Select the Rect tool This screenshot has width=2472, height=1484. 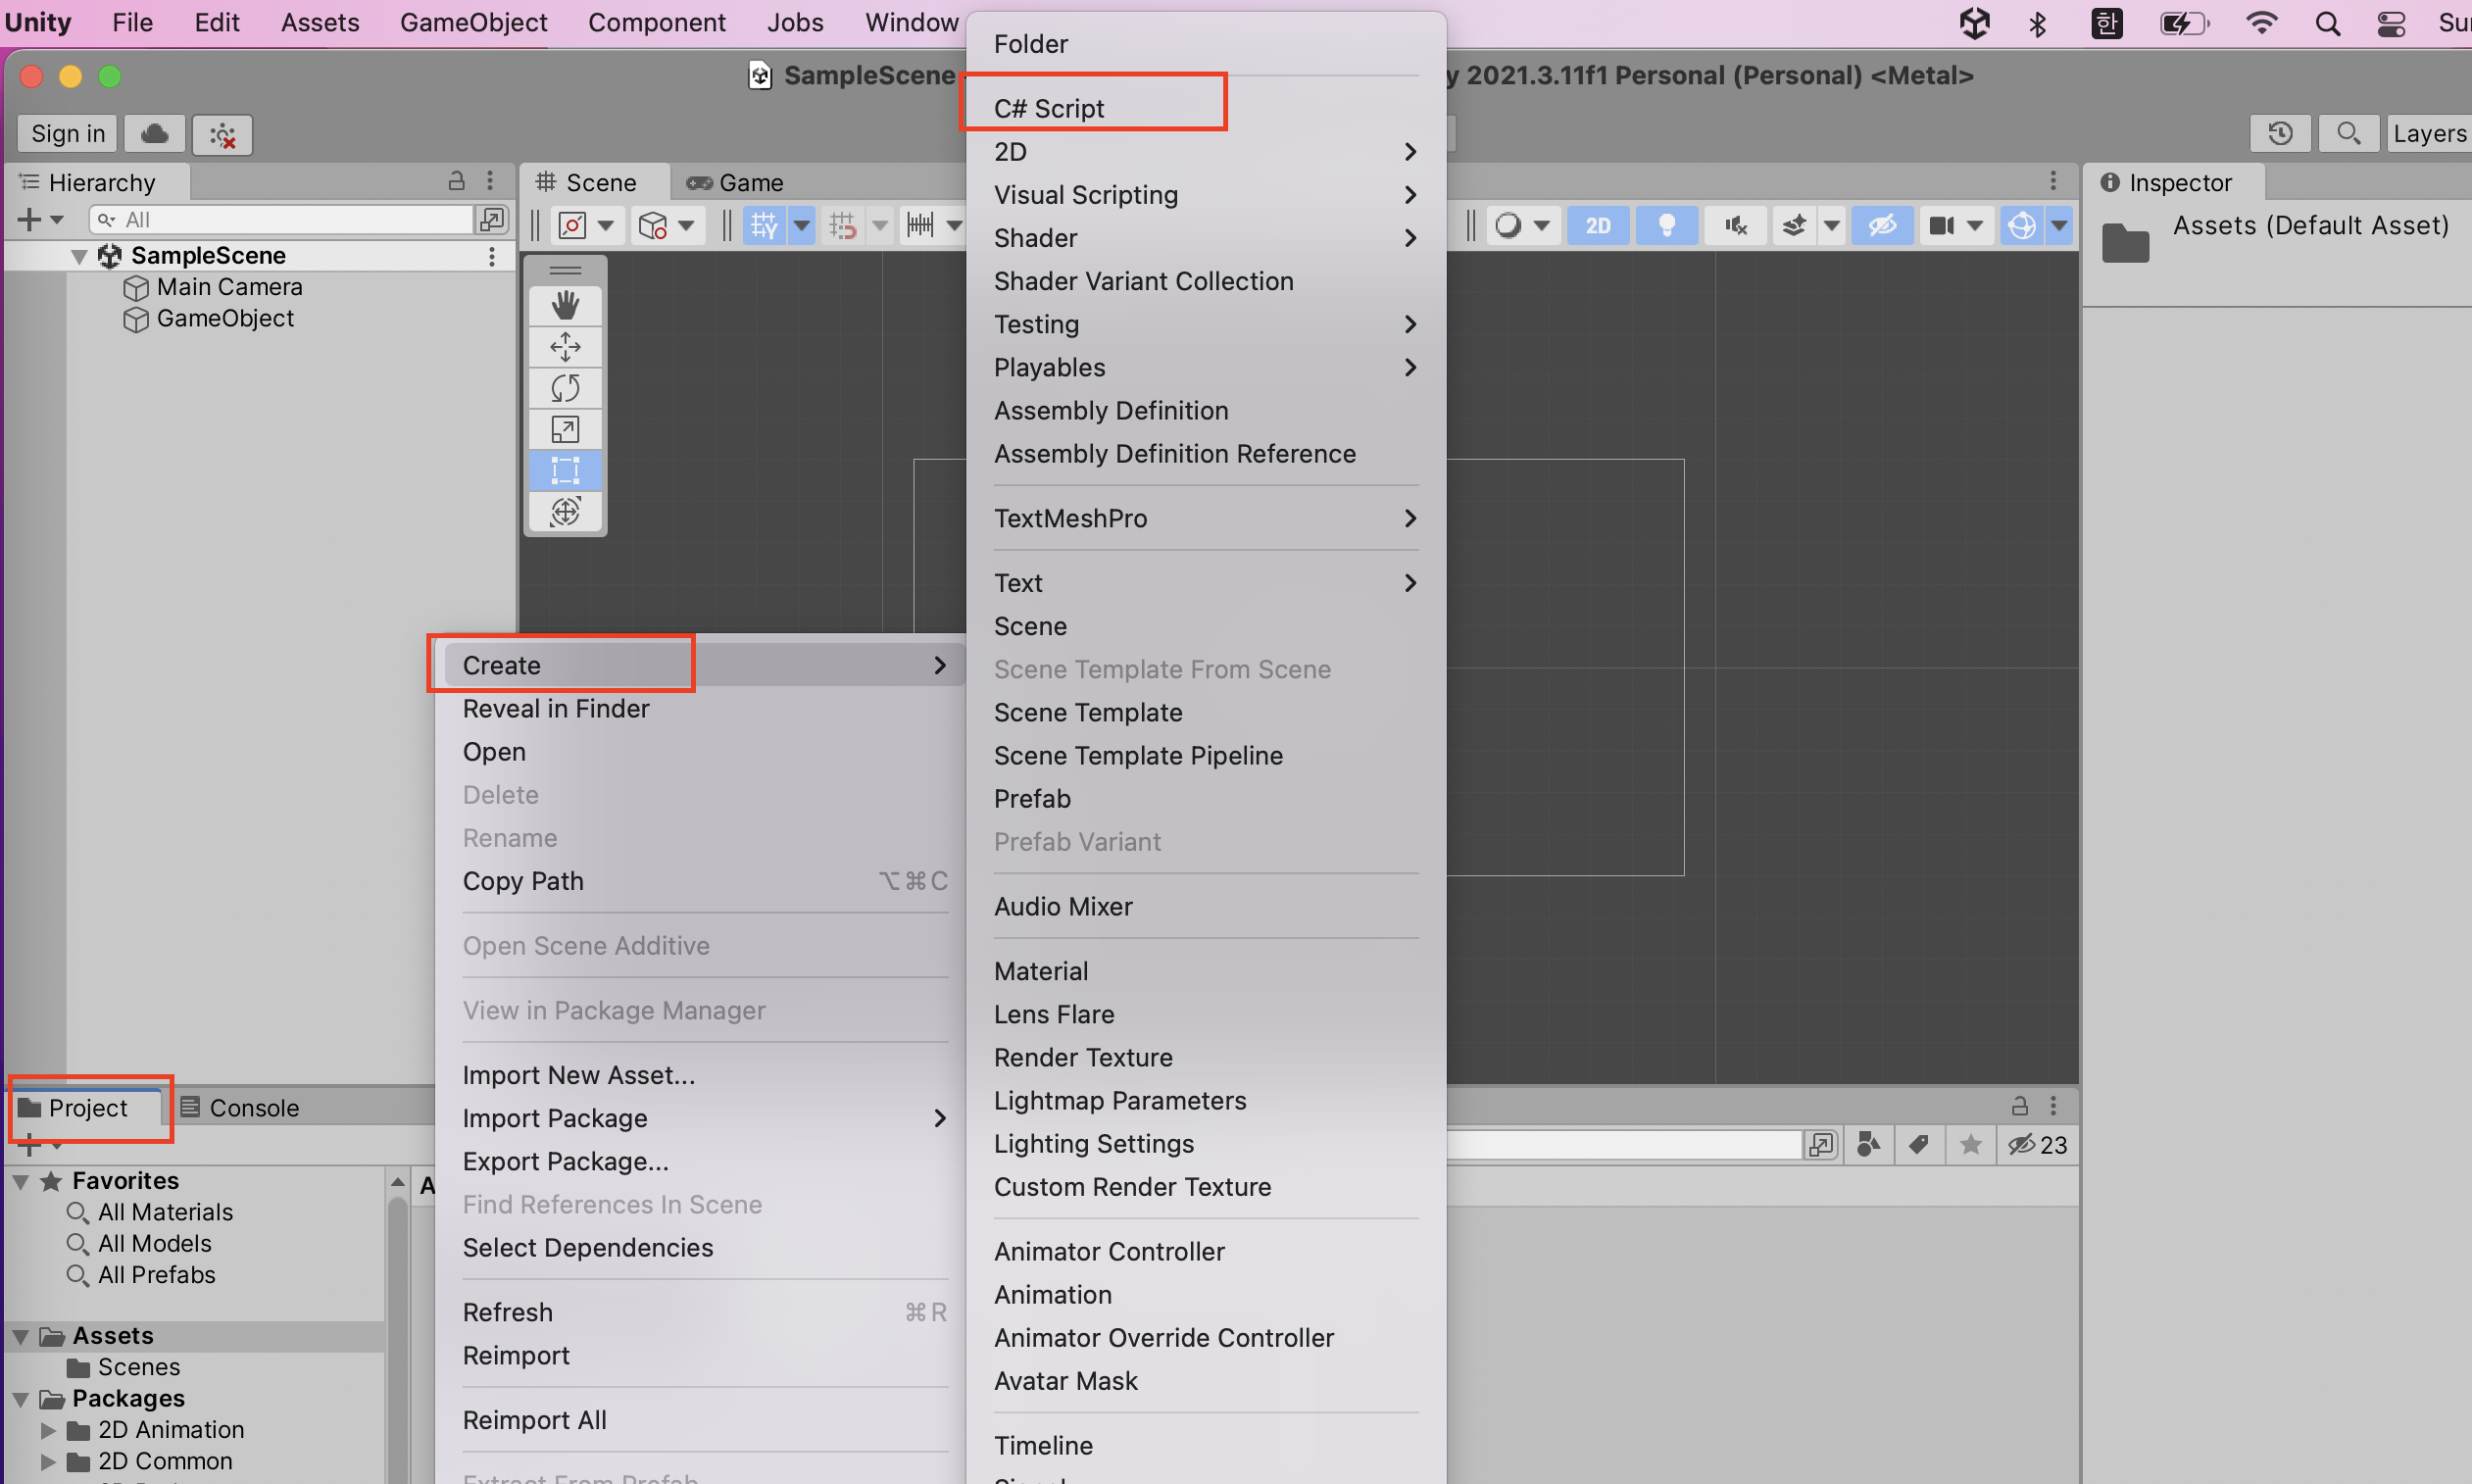pos(565,470)
